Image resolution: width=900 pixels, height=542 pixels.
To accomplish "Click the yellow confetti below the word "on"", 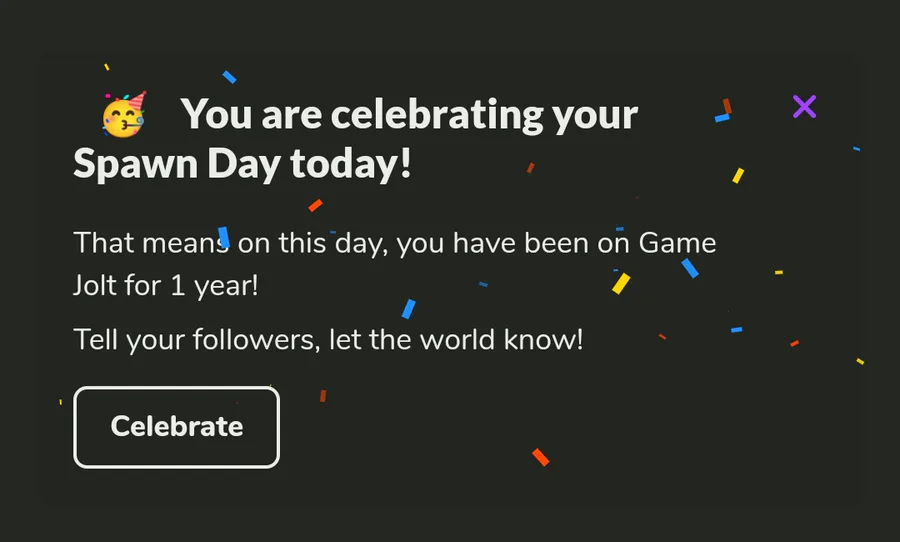I will pyautogui.click(x=621, y=284).
